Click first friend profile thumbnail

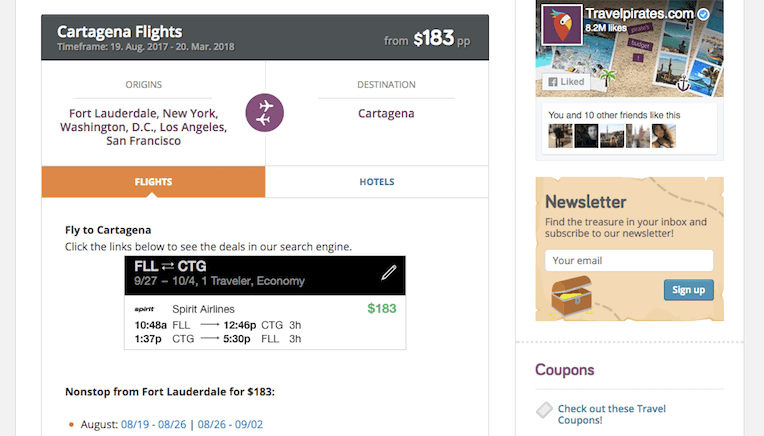560,135
